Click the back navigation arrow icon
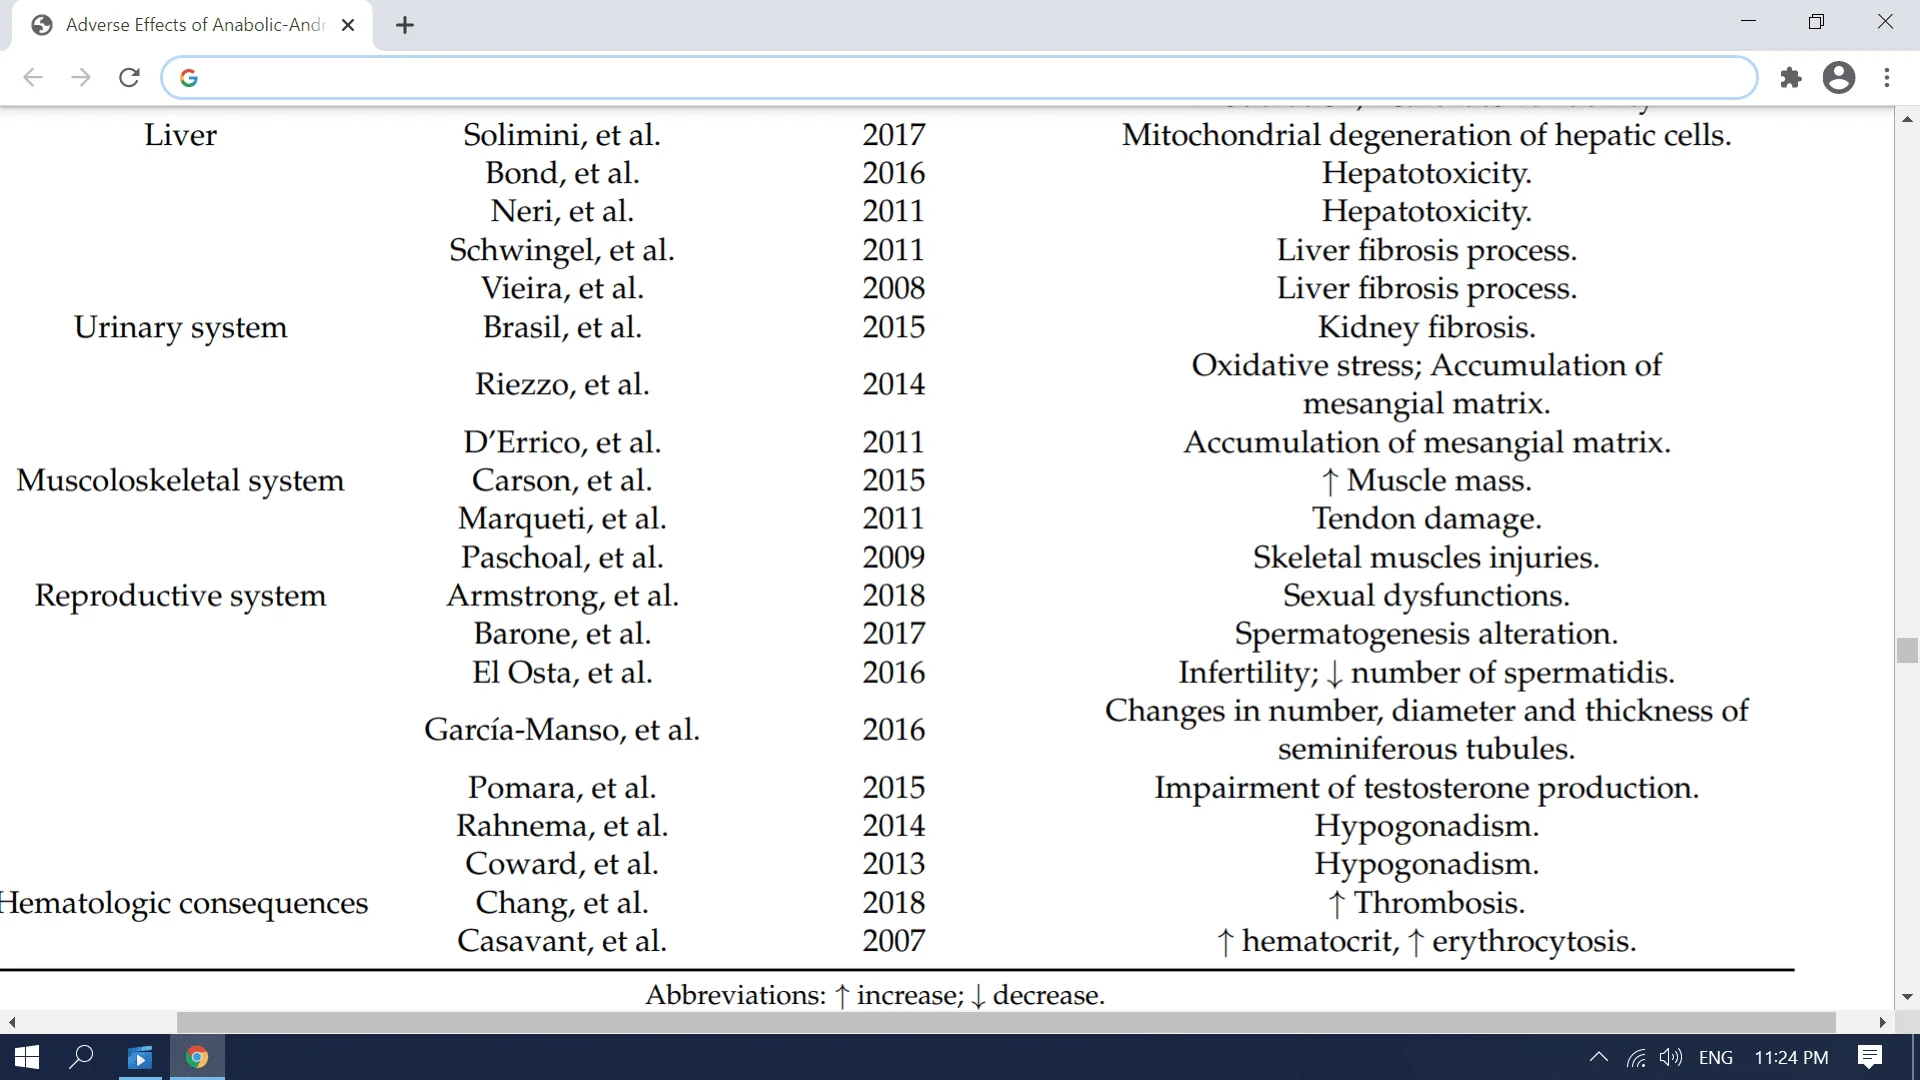 pos(32,78)
